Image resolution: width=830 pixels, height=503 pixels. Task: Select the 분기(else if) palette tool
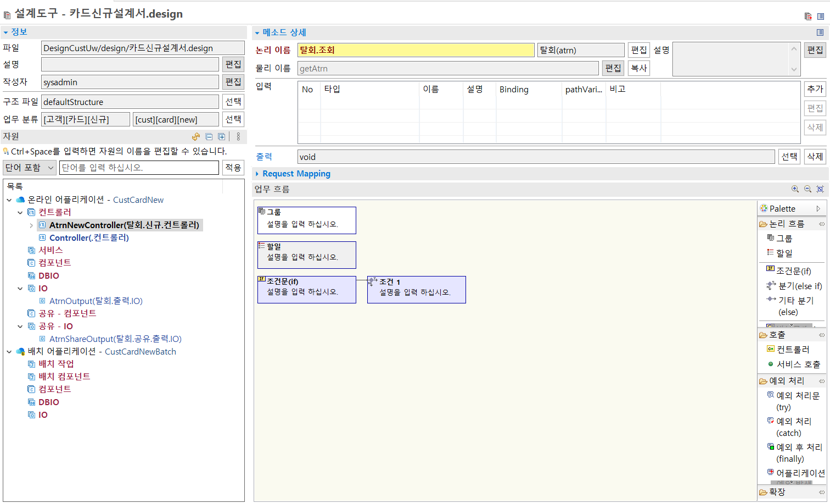coord(794,286)
